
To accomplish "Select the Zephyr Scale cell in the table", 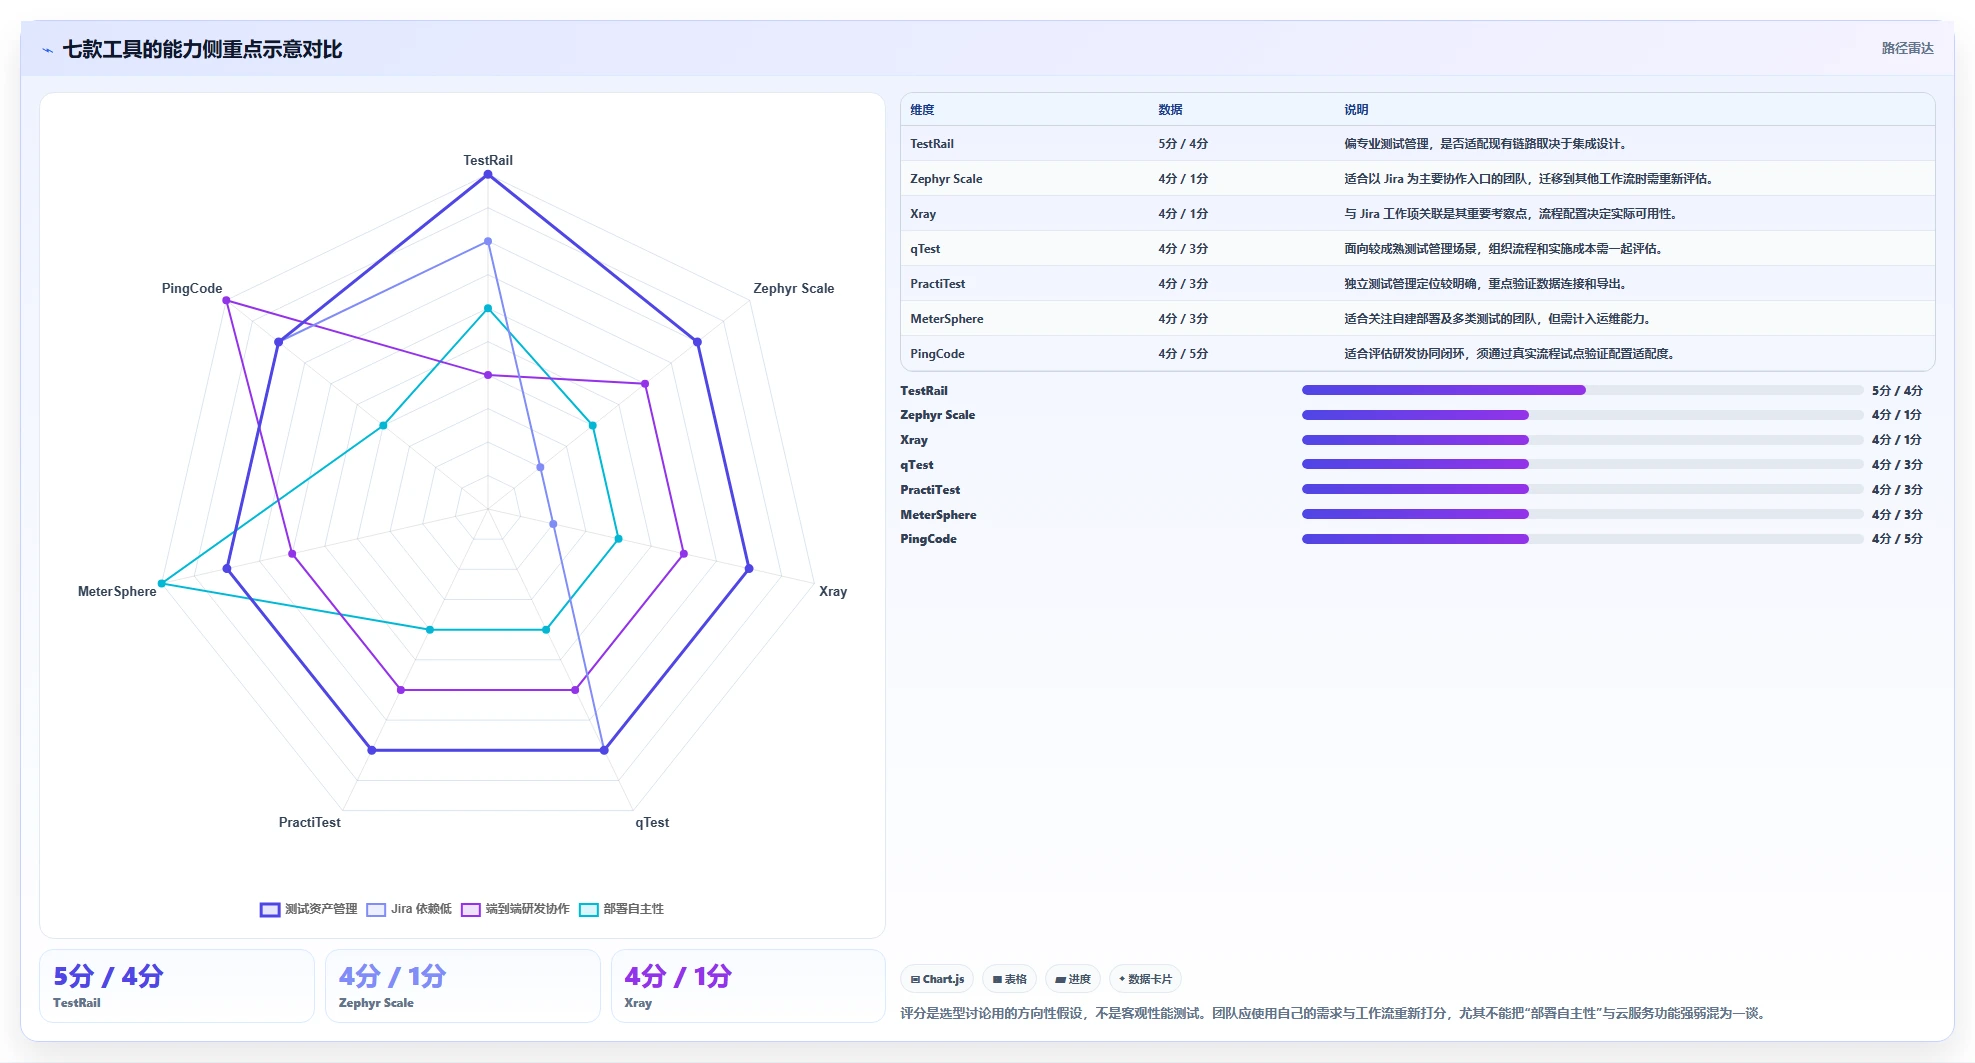I will (x=946, y=179).
